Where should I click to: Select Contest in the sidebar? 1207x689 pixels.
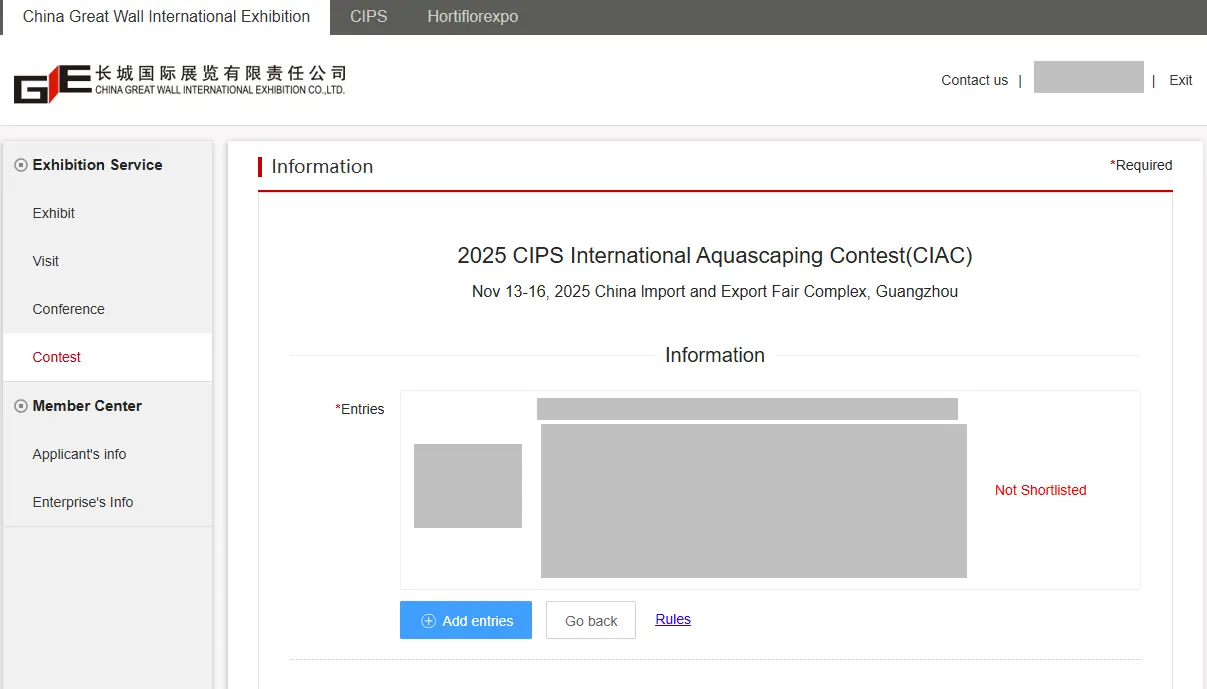[x=56, y=357]
